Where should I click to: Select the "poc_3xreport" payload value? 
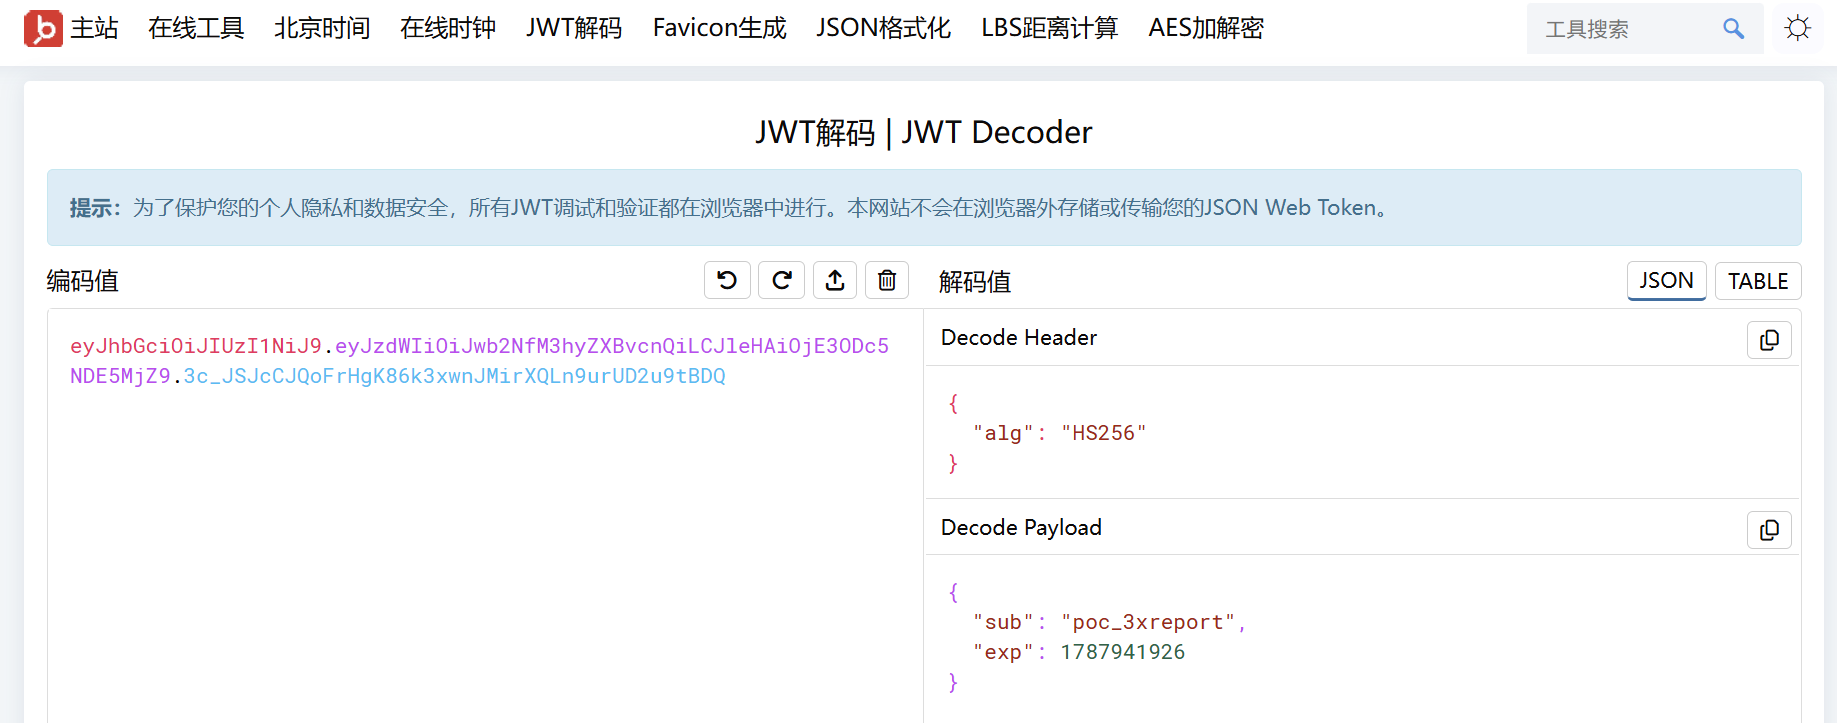[x=1148, y=622]
